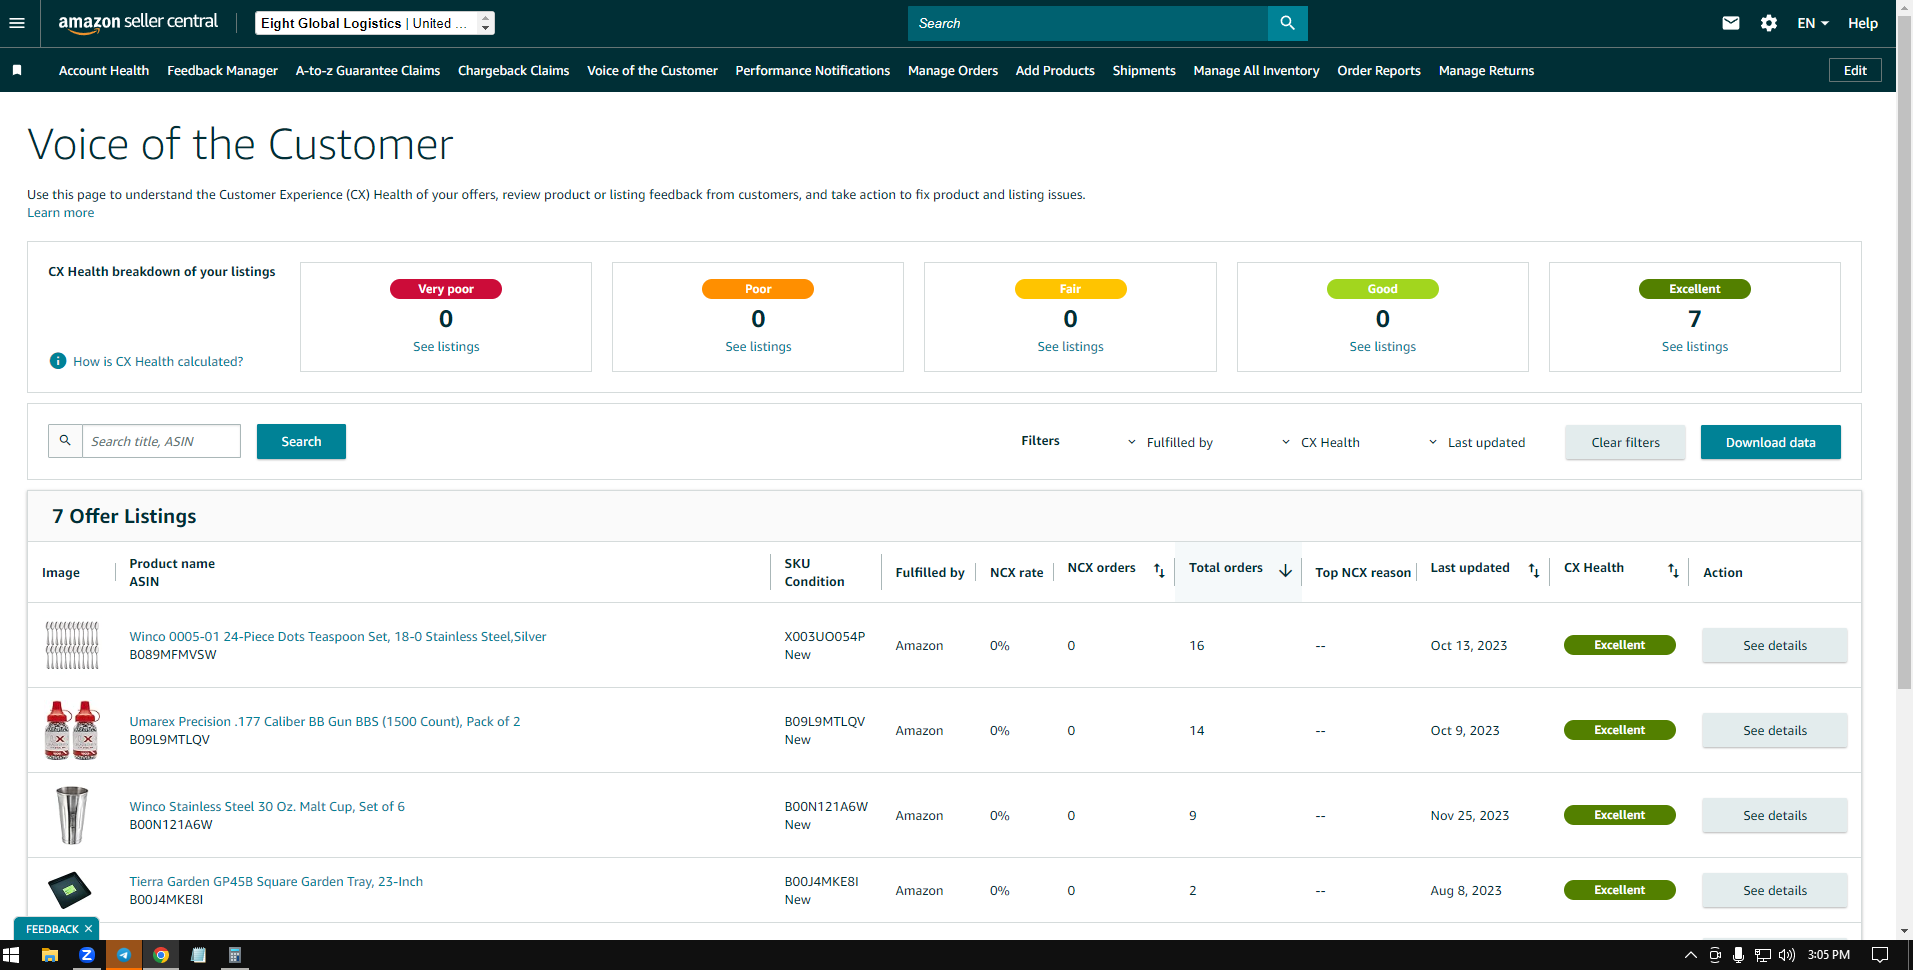Expand the CX Health filter

coord(1320,442)
